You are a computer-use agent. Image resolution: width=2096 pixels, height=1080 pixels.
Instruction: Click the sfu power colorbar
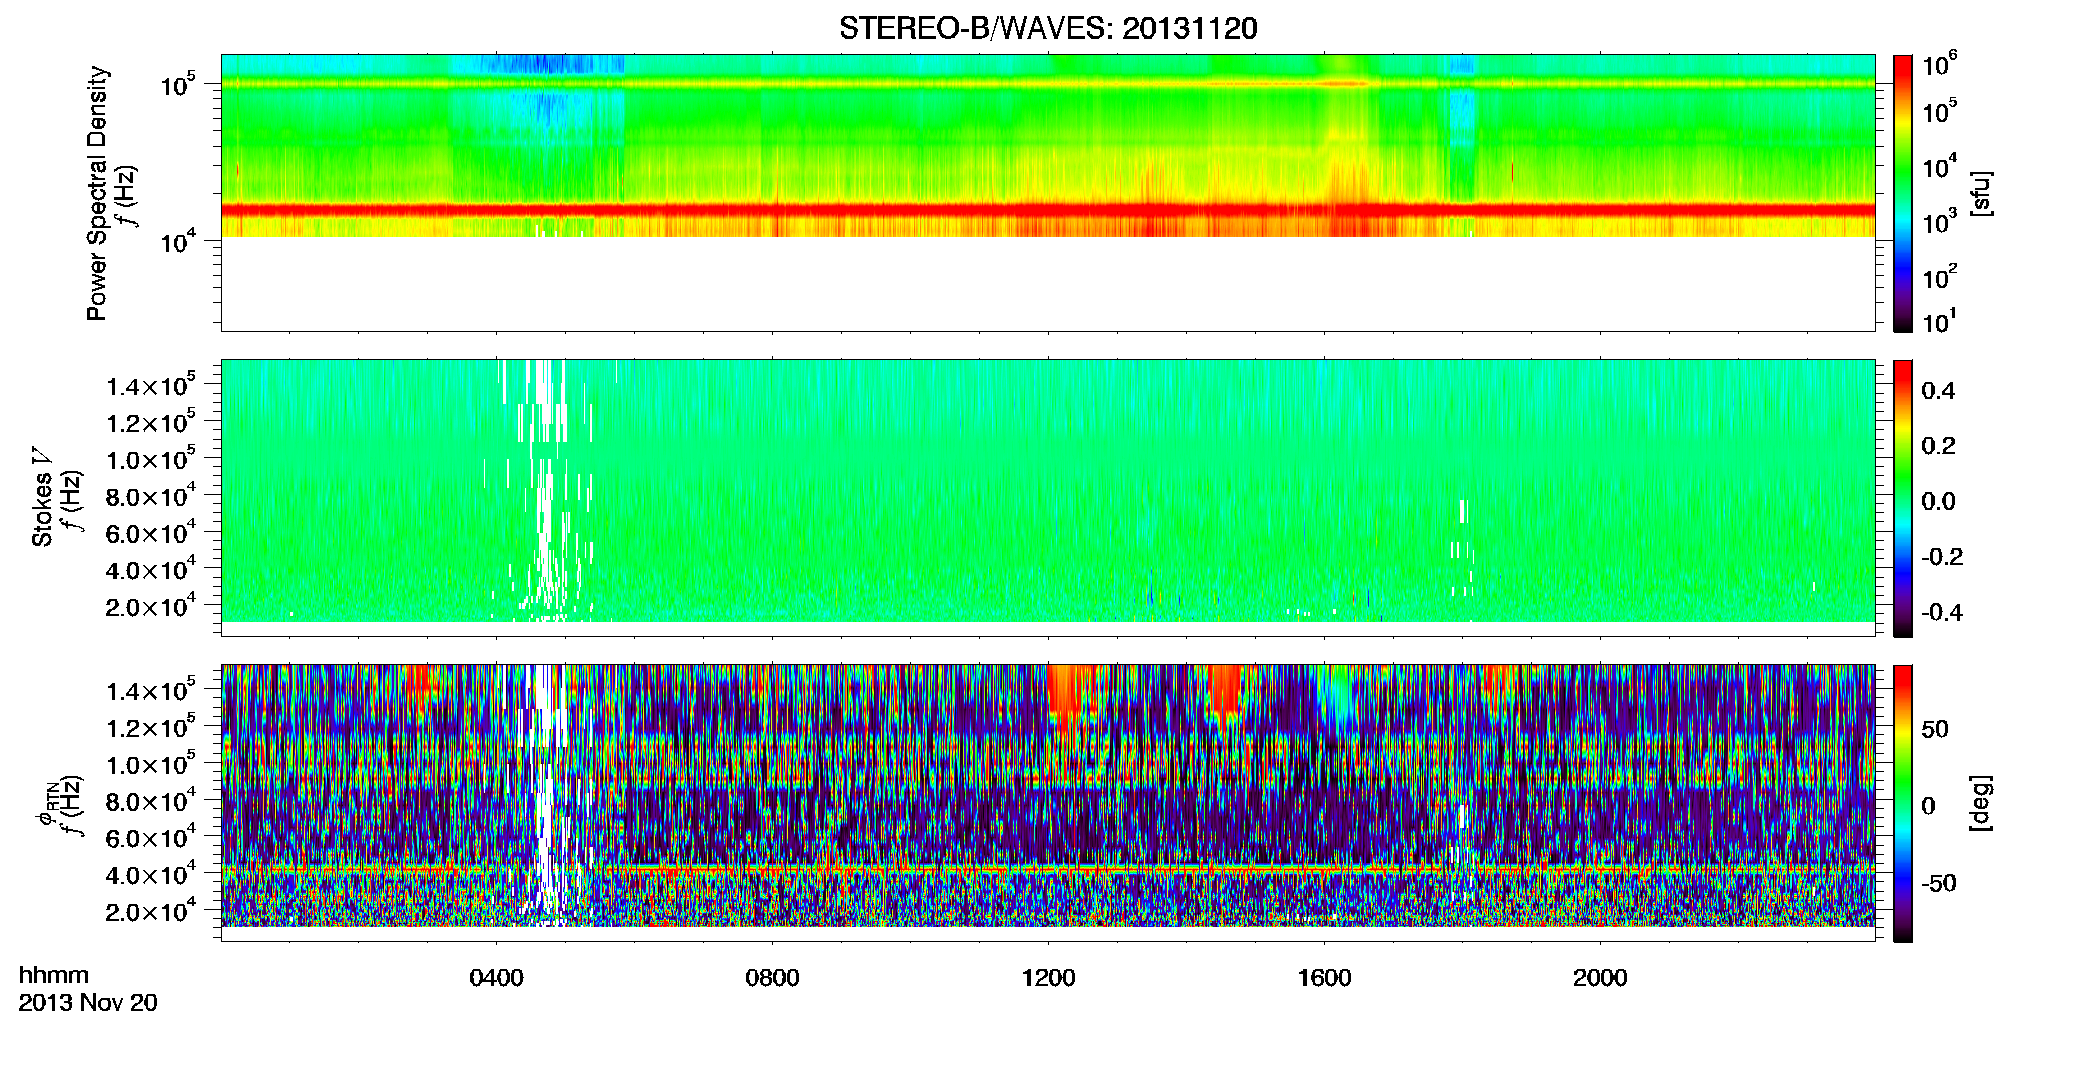pos(1903,193)
